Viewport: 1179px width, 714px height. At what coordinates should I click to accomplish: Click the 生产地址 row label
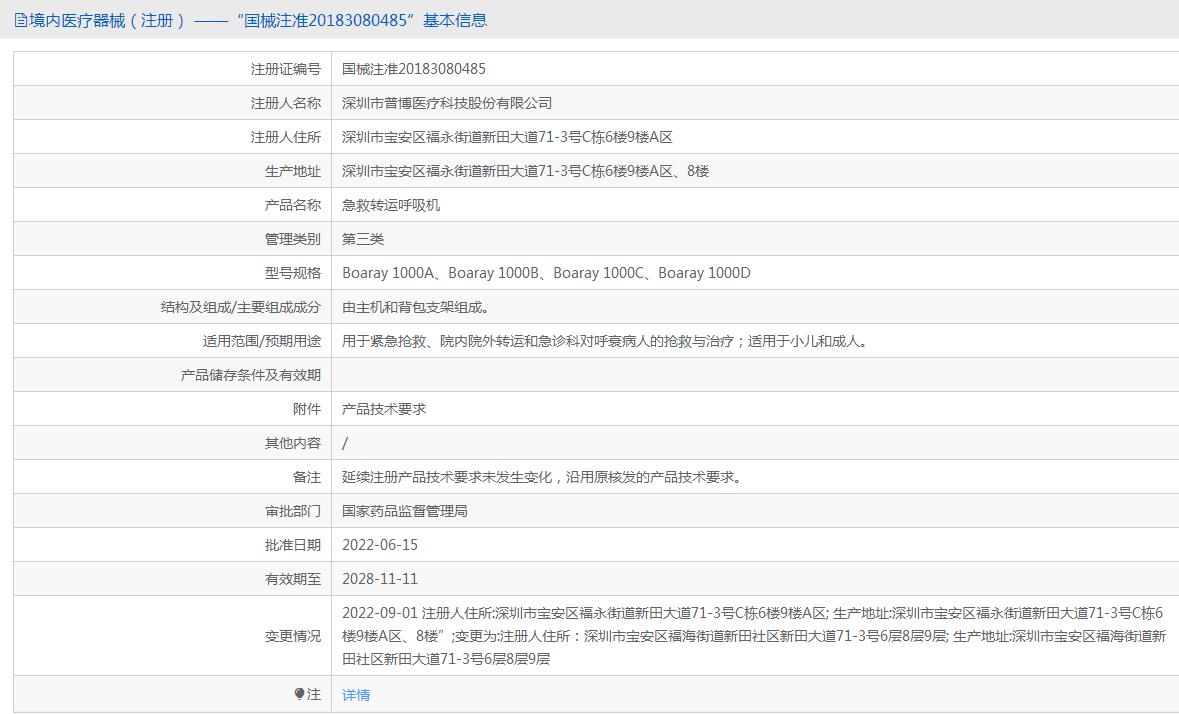point(293,171)
